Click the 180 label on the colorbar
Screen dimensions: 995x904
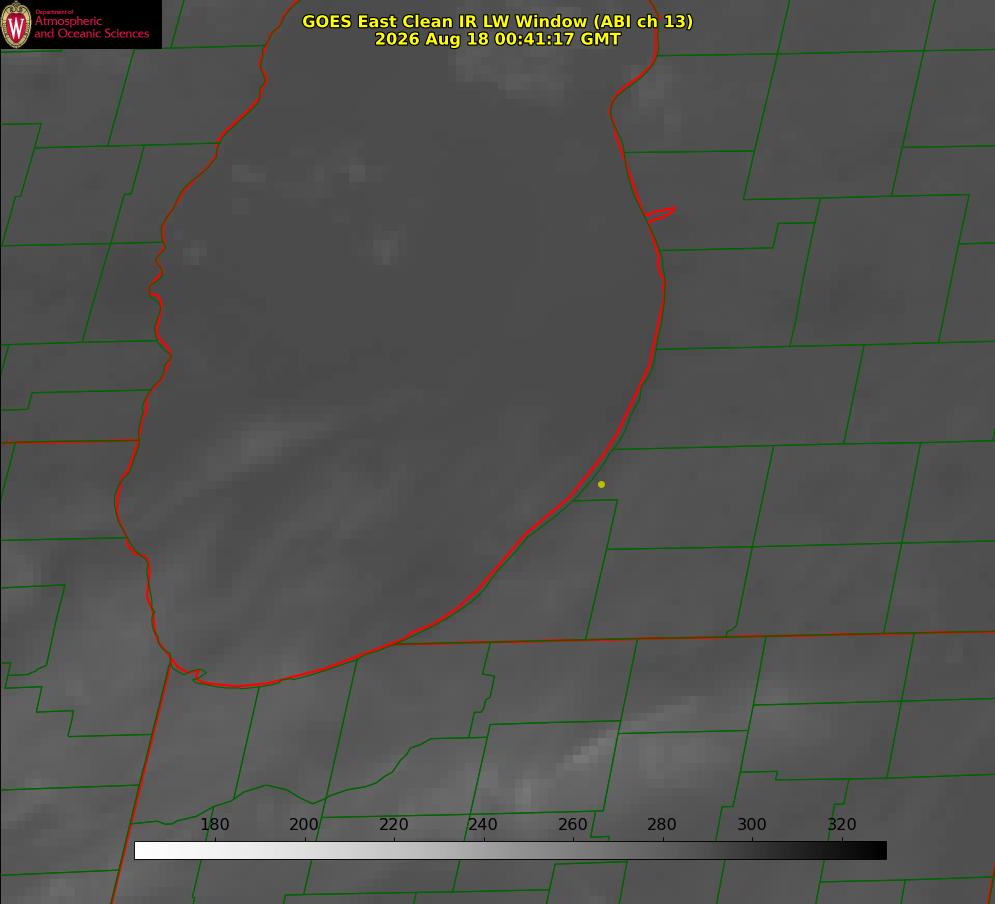point(214,824)
